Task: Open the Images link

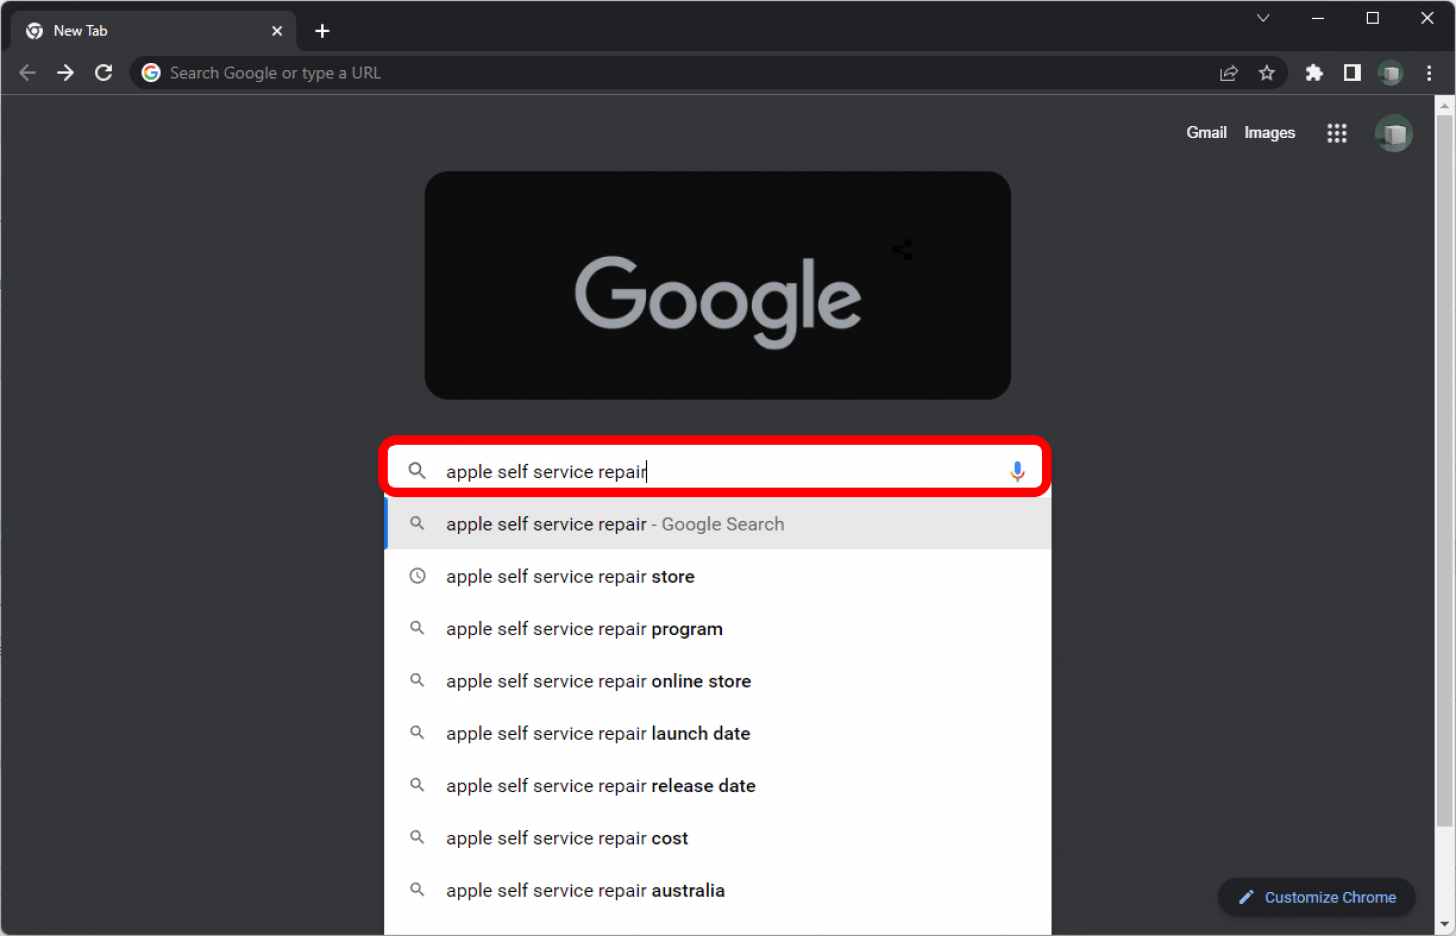Action: click(x=1269, y=133)
